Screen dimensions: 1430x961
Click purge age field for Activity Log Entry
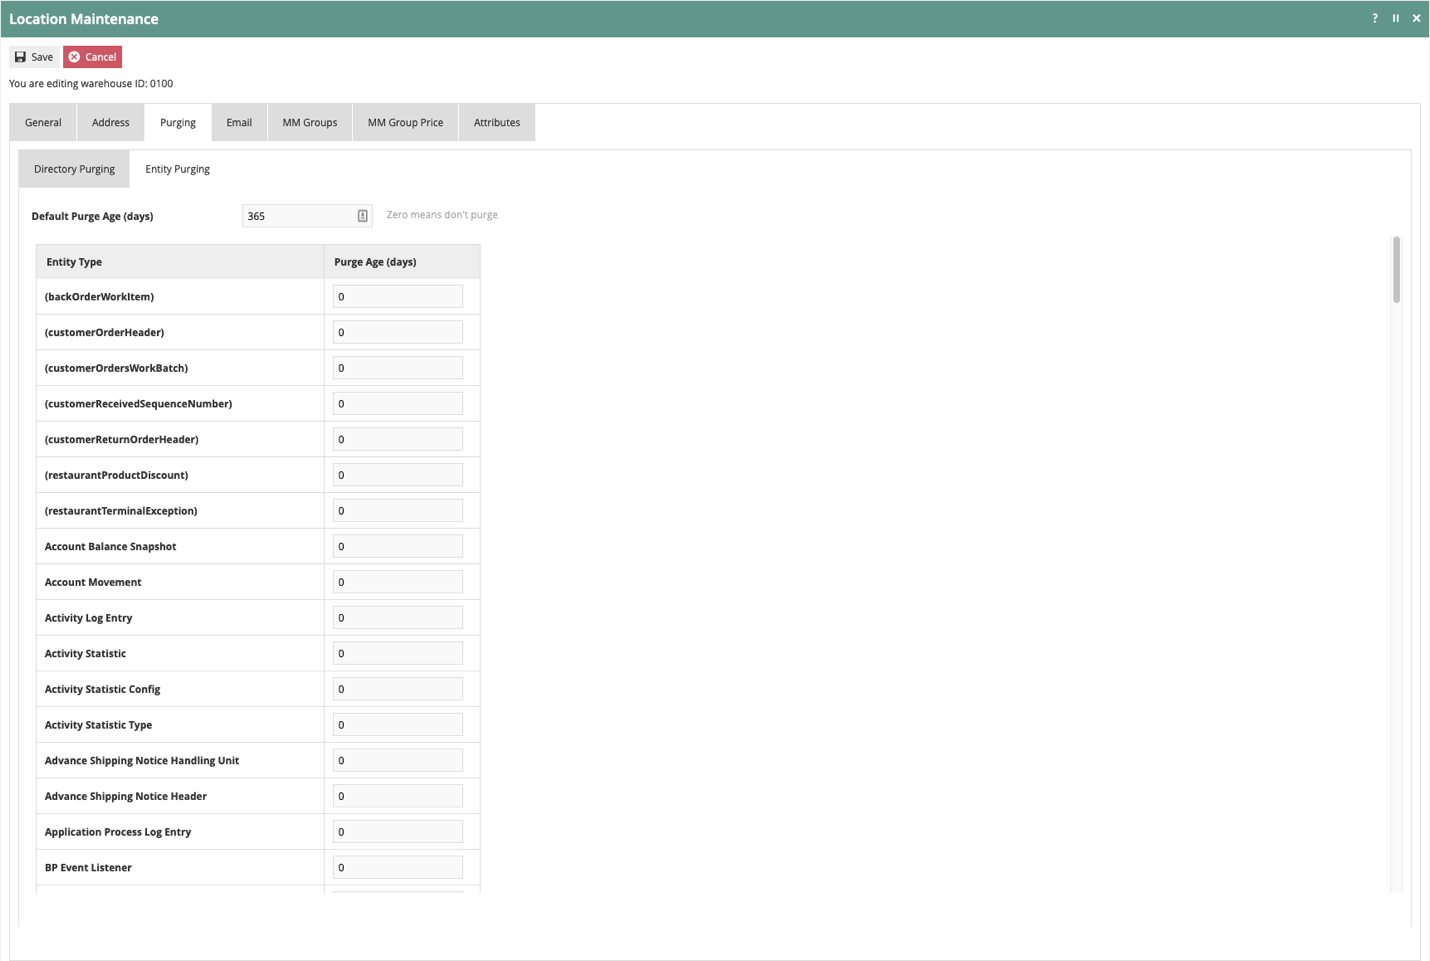(398, 617)
